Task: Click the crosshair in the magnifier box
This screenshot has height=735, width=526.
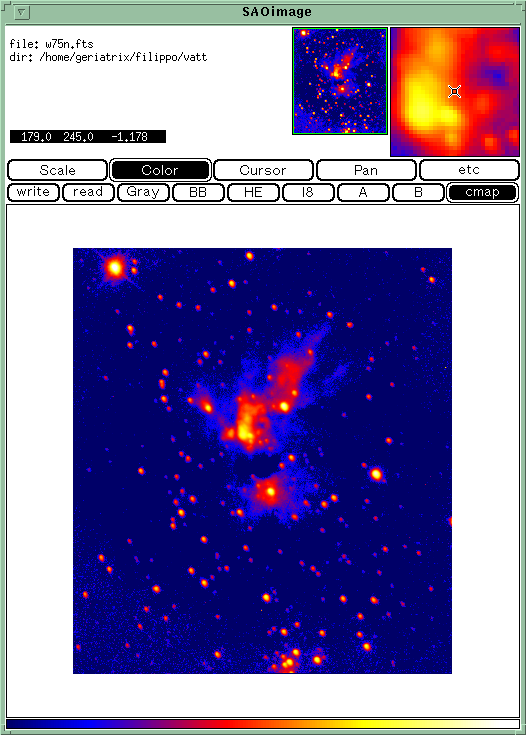Action: point(454,91)
